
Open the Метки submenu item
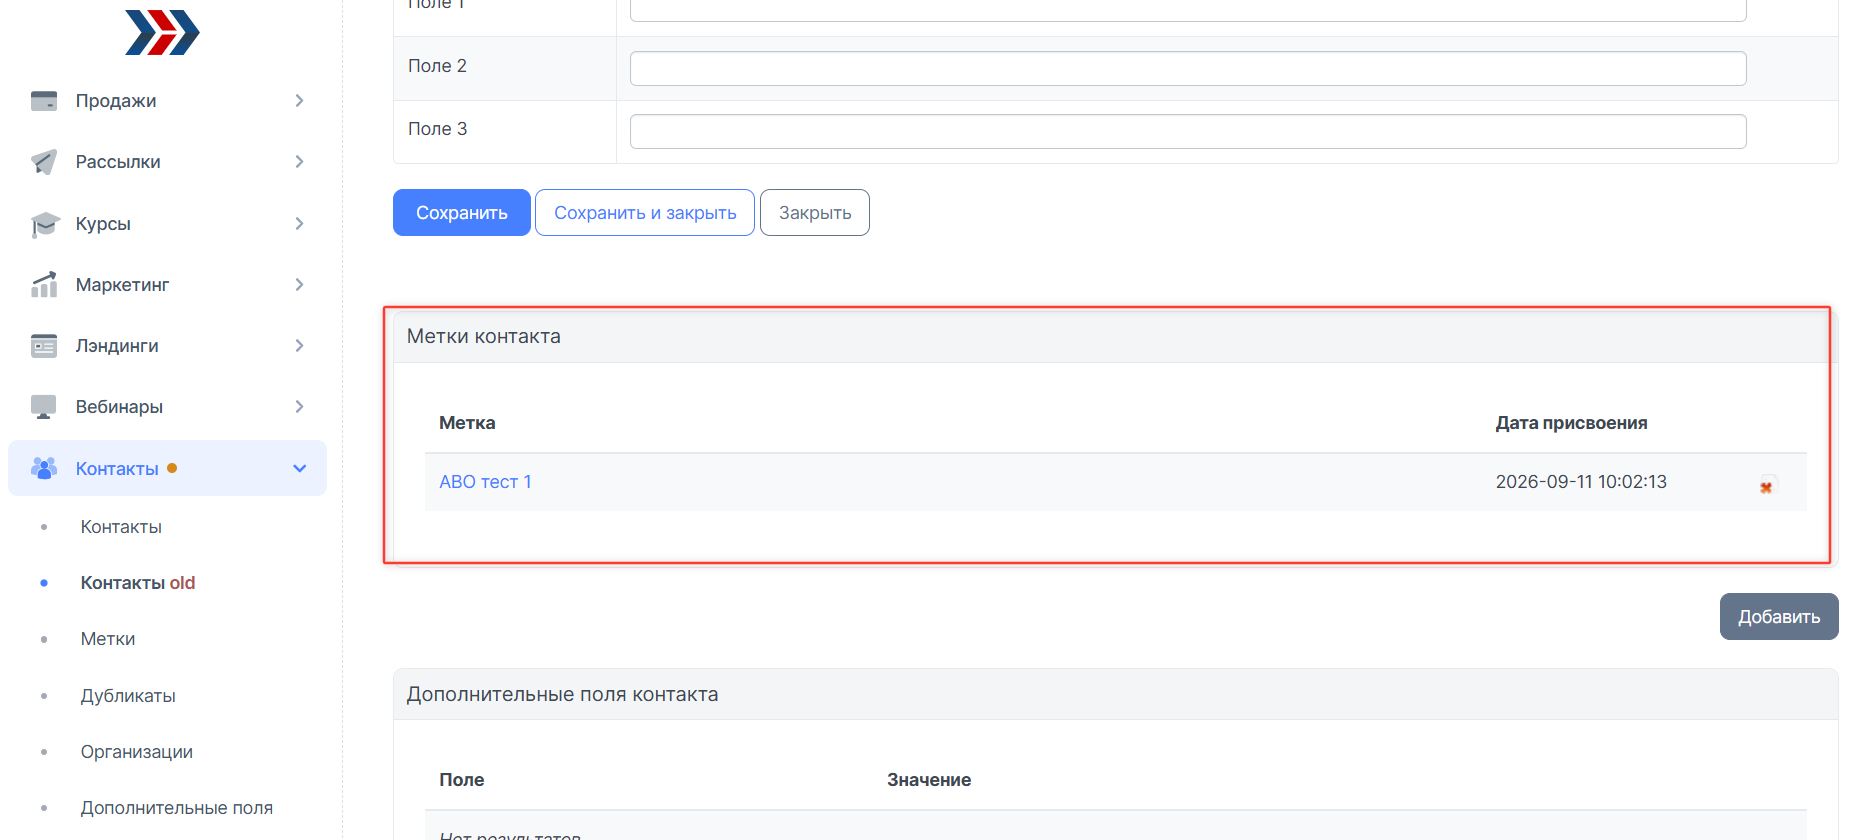108,639
